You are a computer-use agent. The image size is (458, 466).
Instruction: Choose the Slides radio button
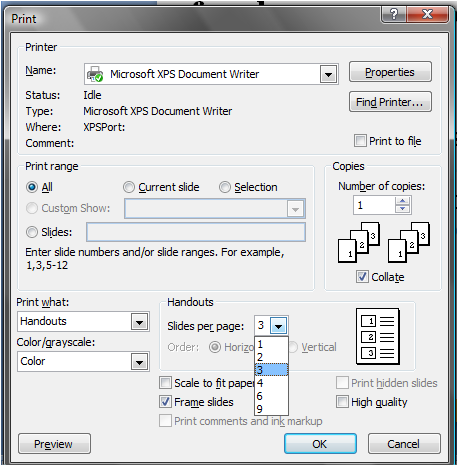point(32,232)
